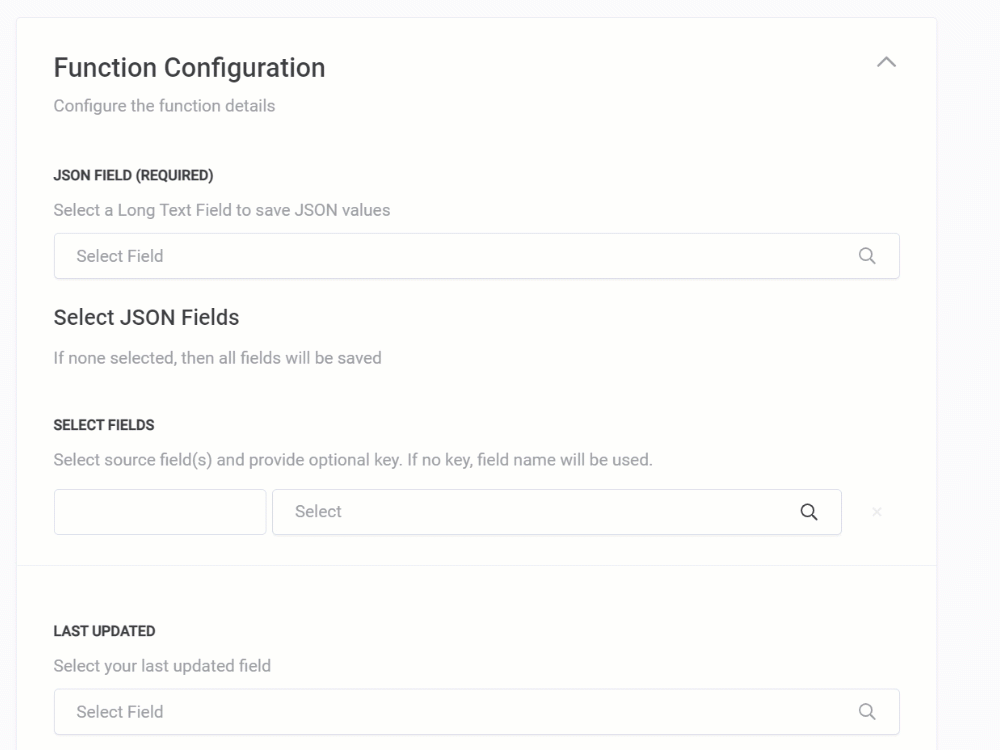The image size is (1000, 750).
Task: Remove the select fields row with X icon
Action: pyautogui.click(x=877, y=512)
